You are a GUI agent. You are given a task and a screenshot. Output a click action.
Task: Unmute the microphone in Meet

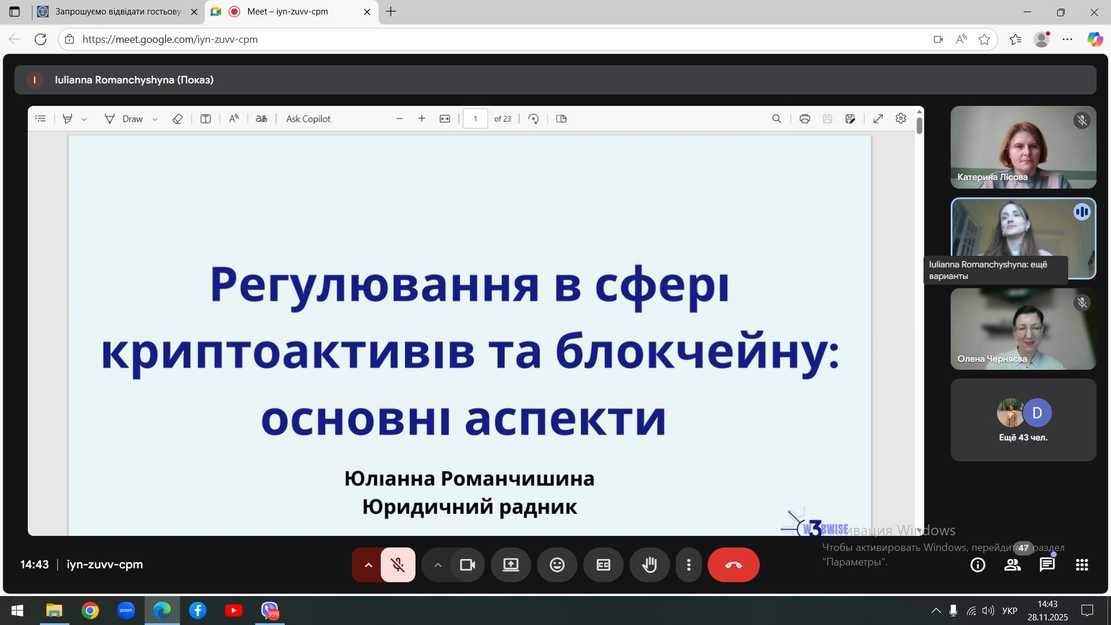[398, 565]
